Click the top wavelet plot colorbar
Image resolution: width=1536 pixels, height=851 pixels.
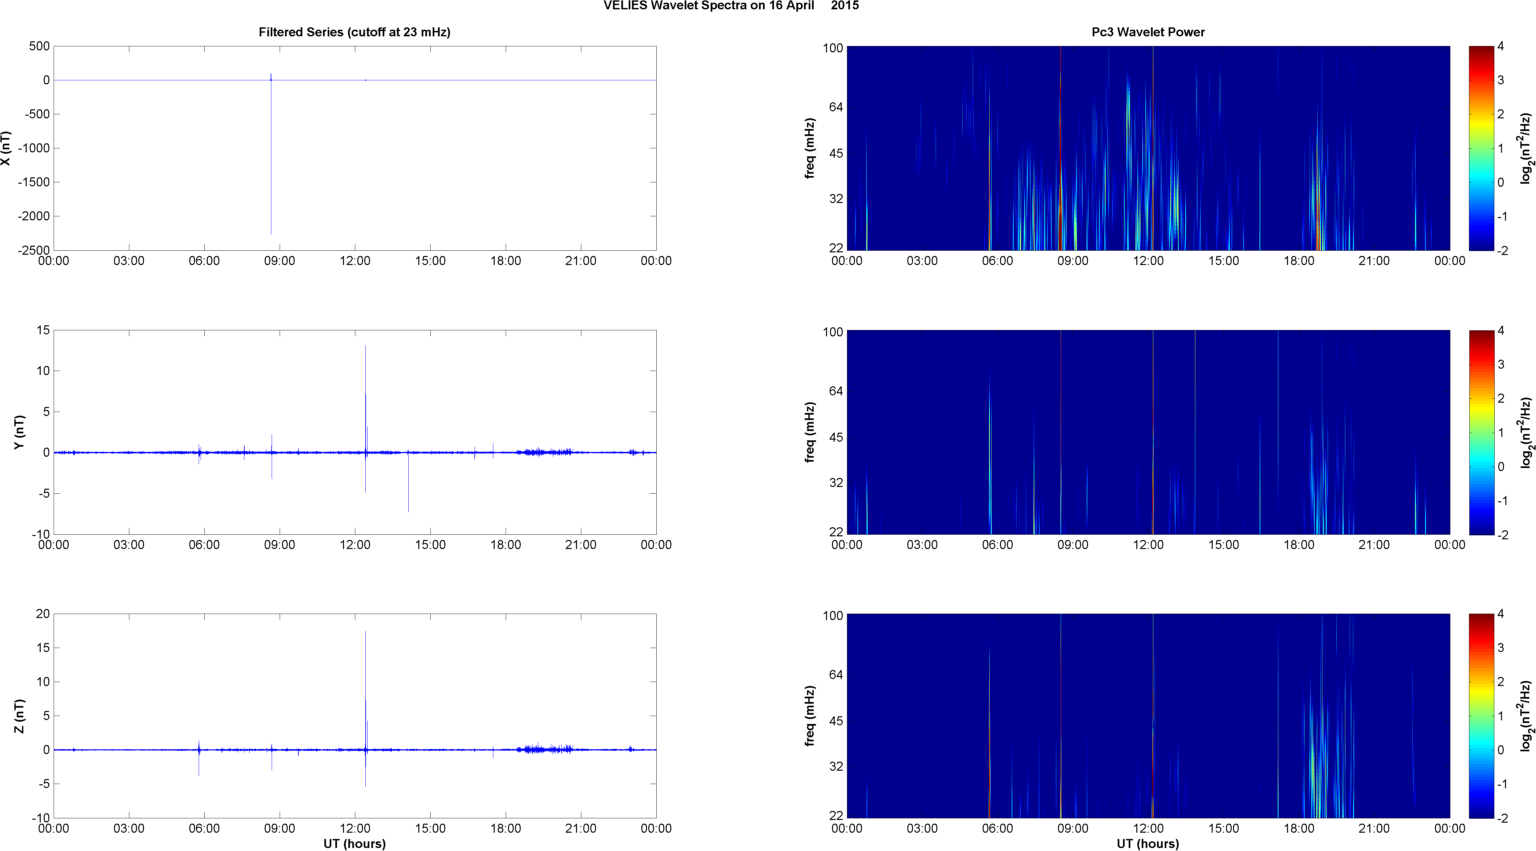coord(1482,148)
